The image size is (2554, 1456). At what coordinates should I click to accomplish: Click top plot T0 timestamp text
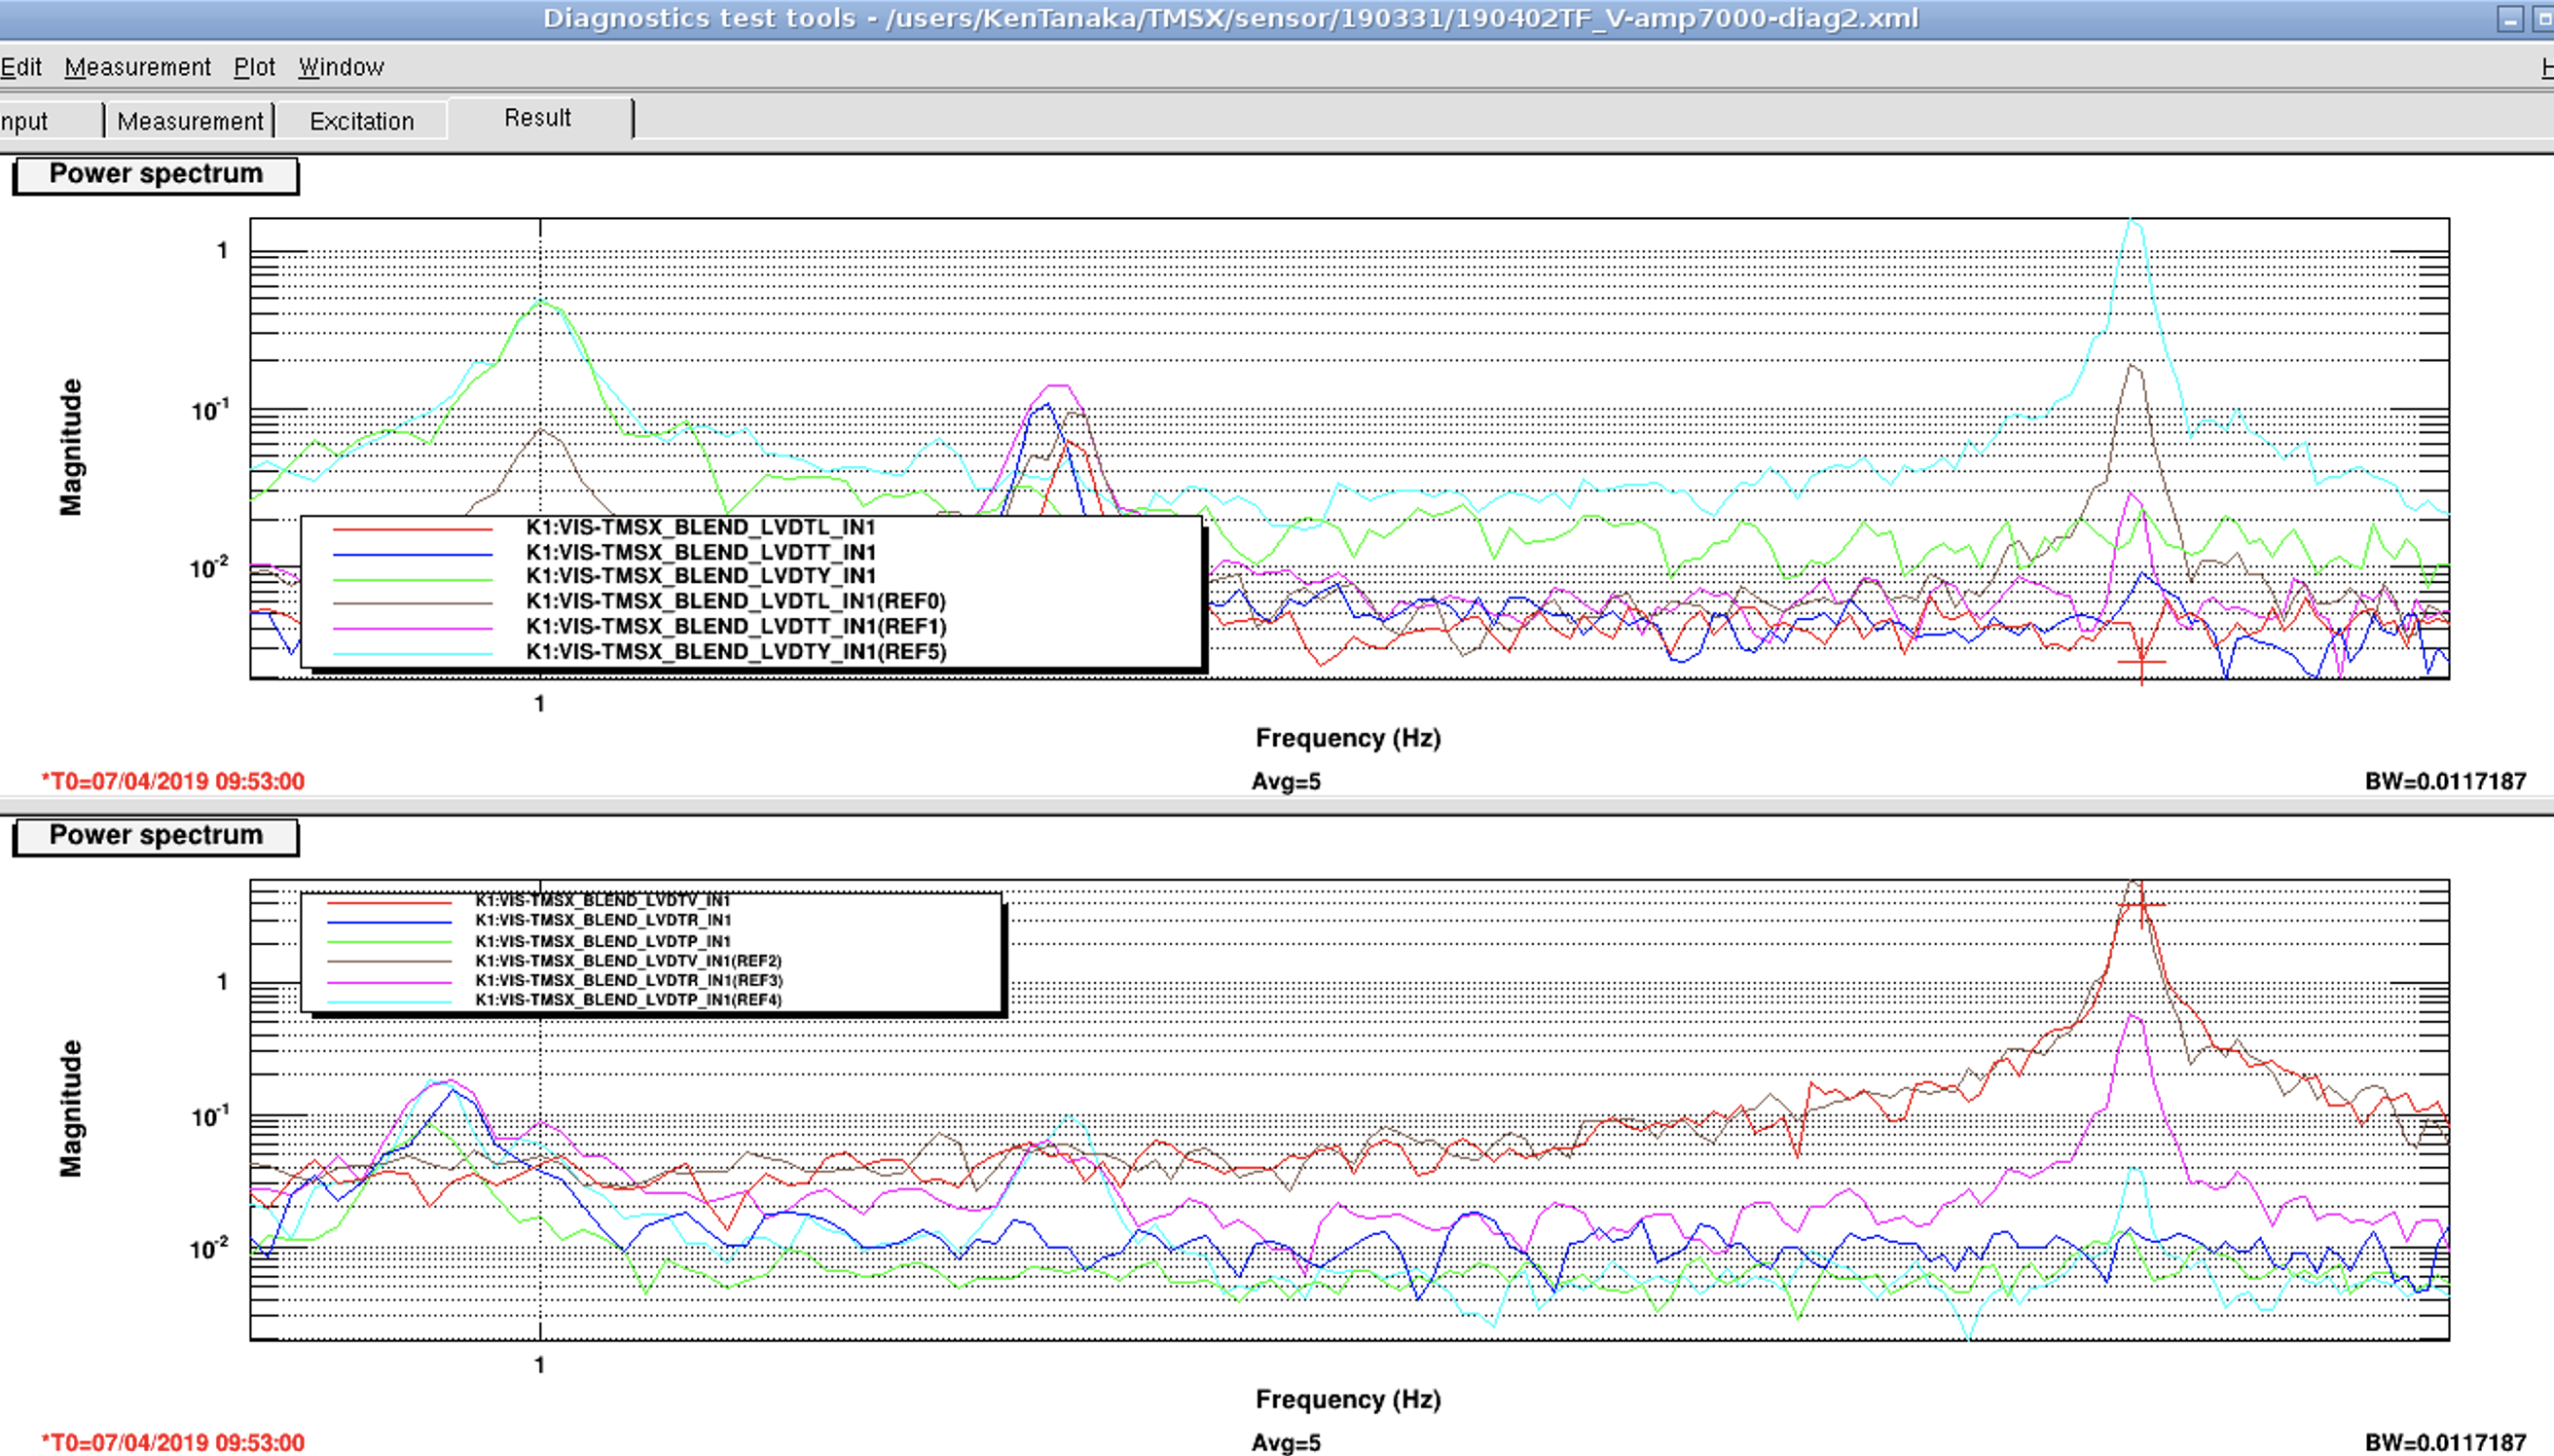pyautogui.click(x=173, y=782)
